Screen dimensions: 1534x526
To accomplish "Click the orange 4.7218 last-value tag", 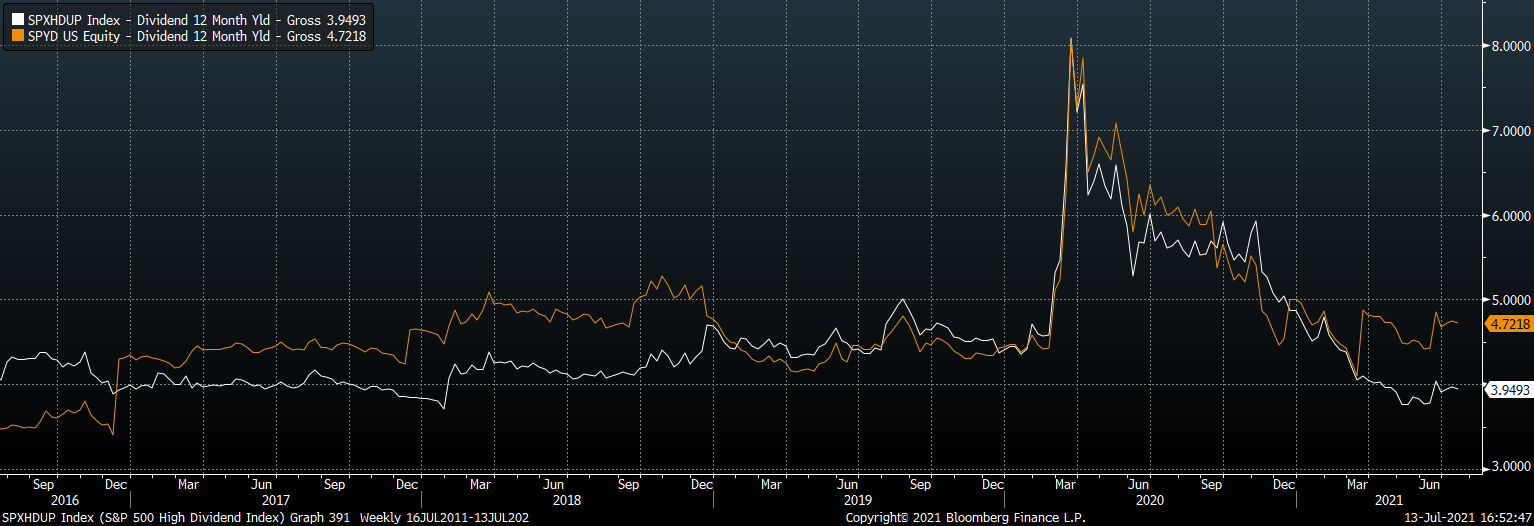I will pos(1509,324).
